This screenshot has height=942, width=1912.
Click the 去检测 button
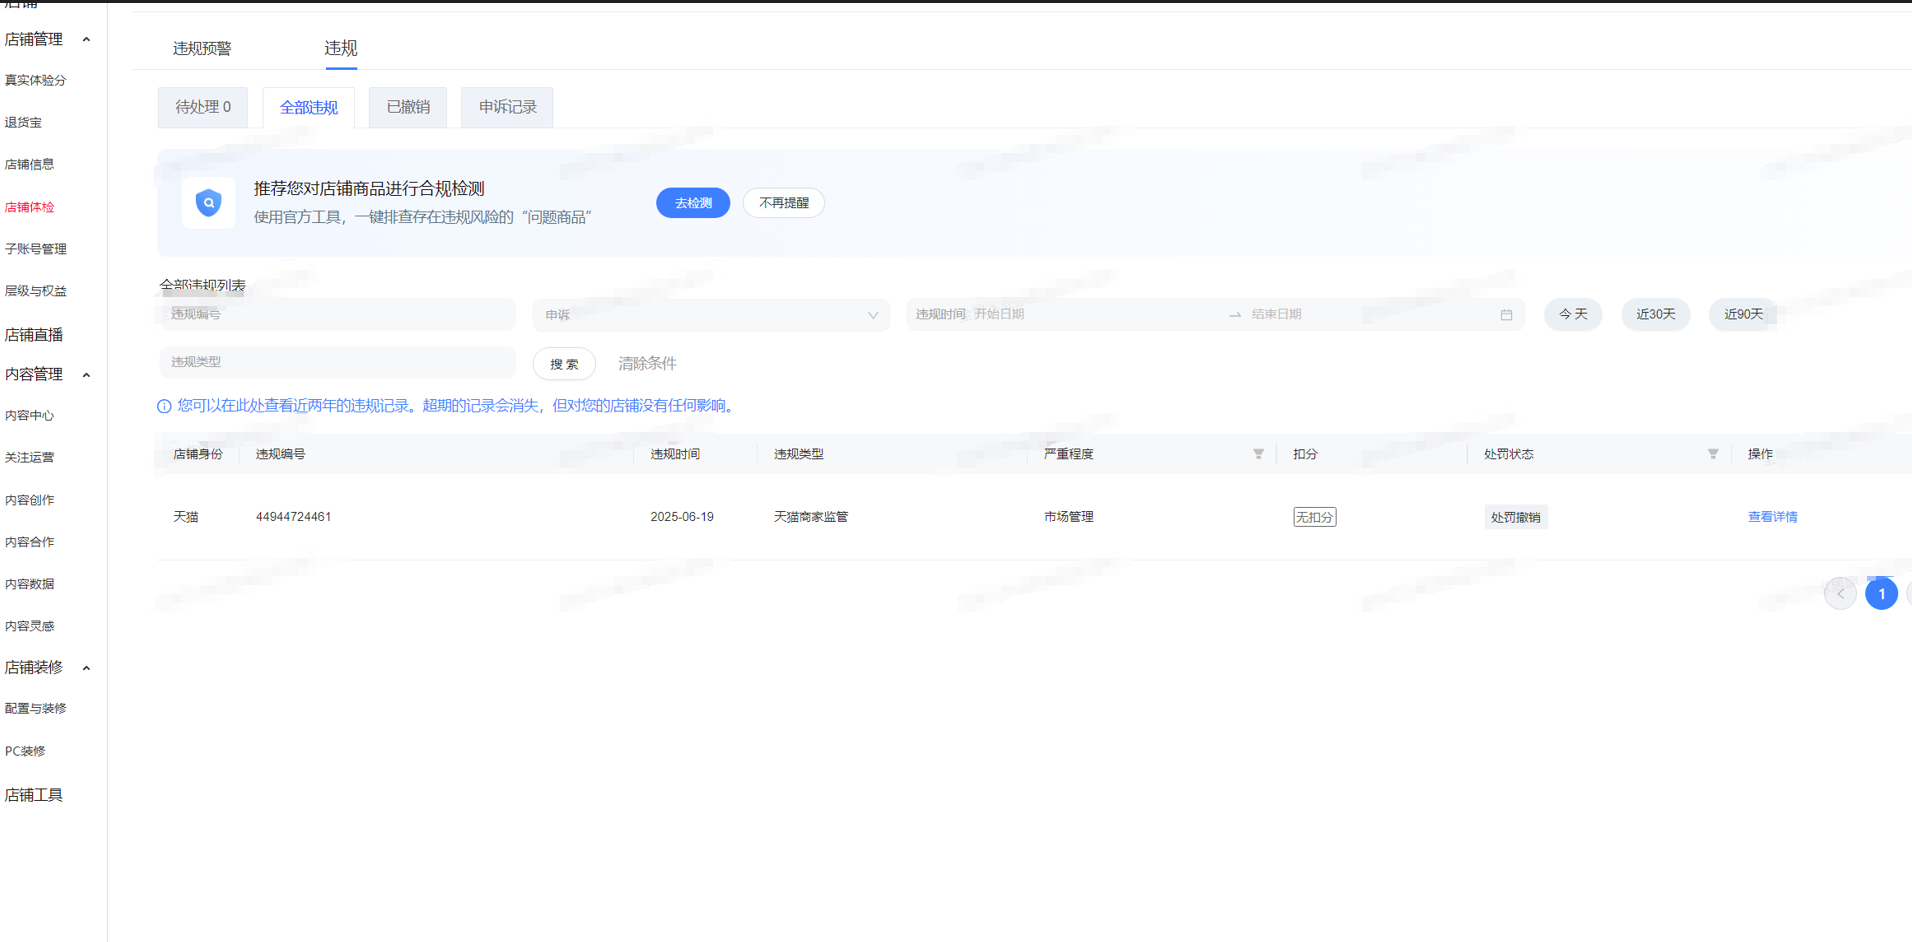pyautogui.click(x=692, y=203)
